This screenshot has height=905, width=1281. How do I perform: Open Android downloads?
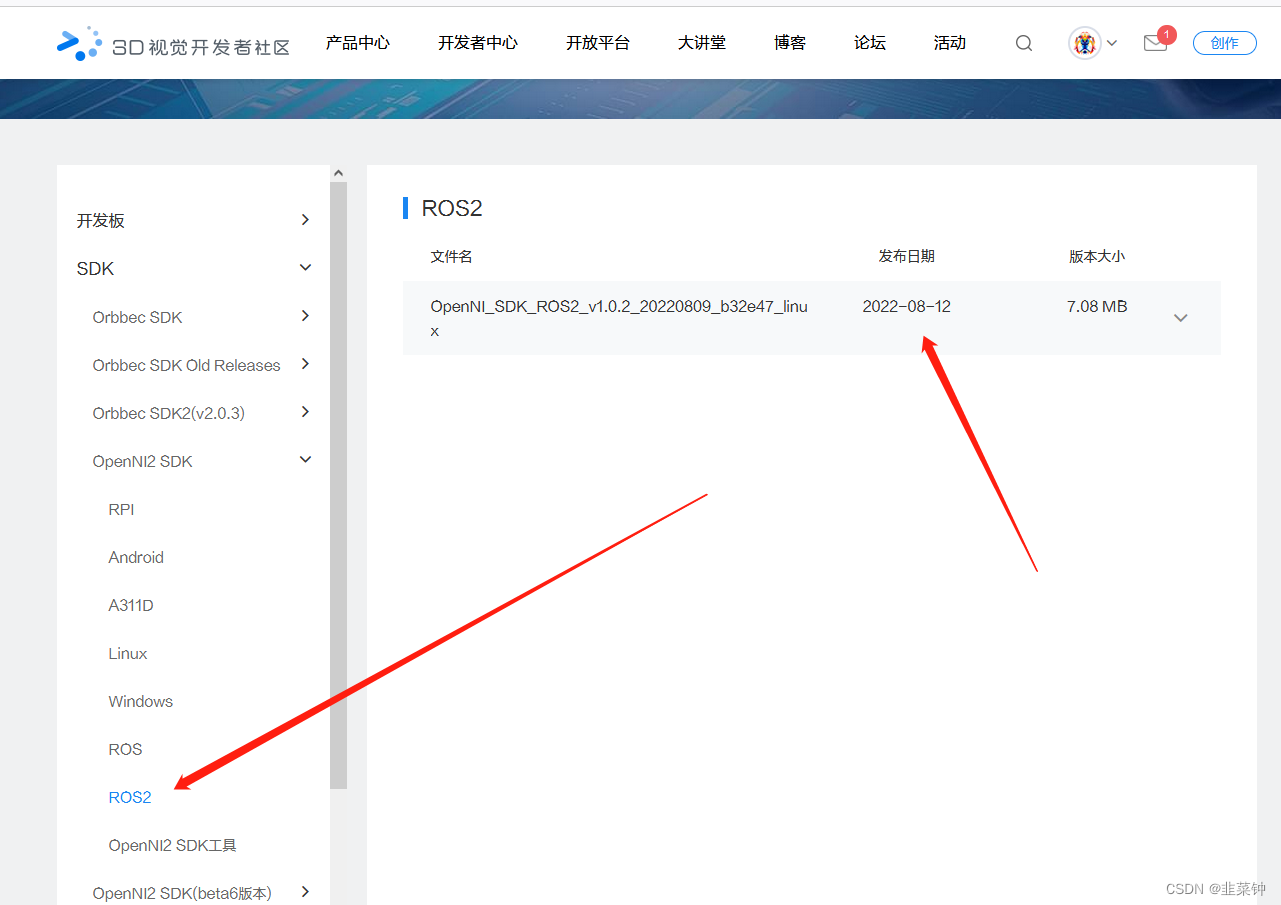point(136,557)
